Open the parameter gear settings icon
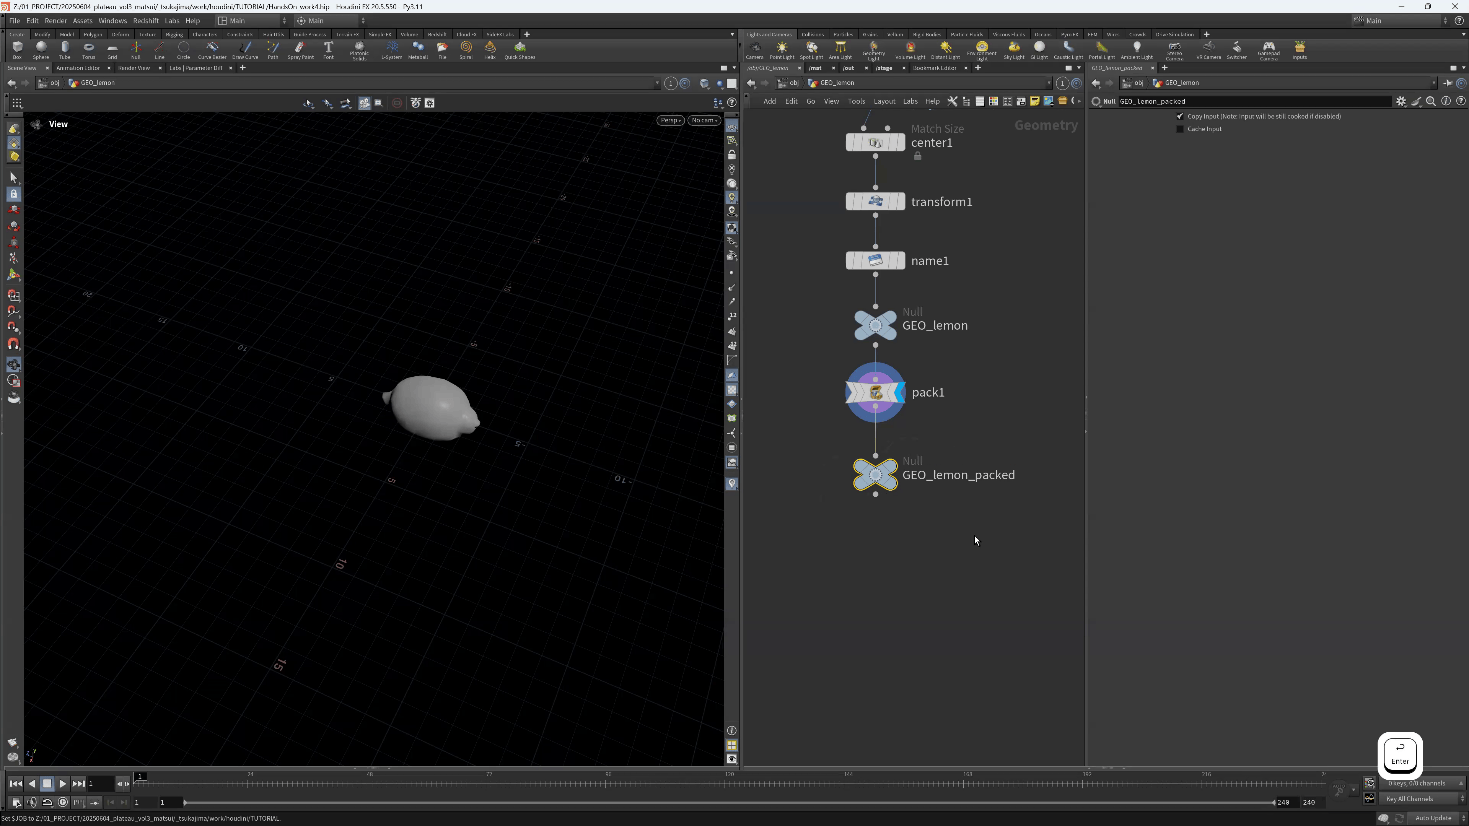The width and height of the screenshot is (1469, 826). click(x=1400, y=101)
